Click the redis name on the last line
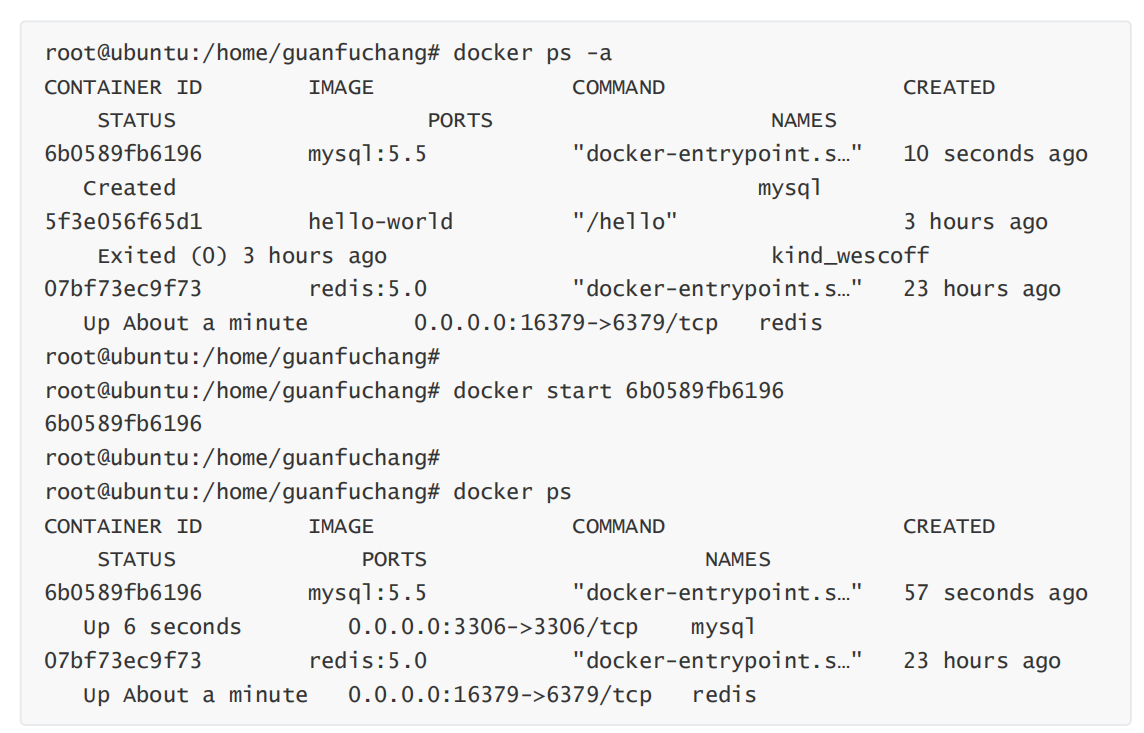The height and width of the screenshot is (733, 1144). 724,694
